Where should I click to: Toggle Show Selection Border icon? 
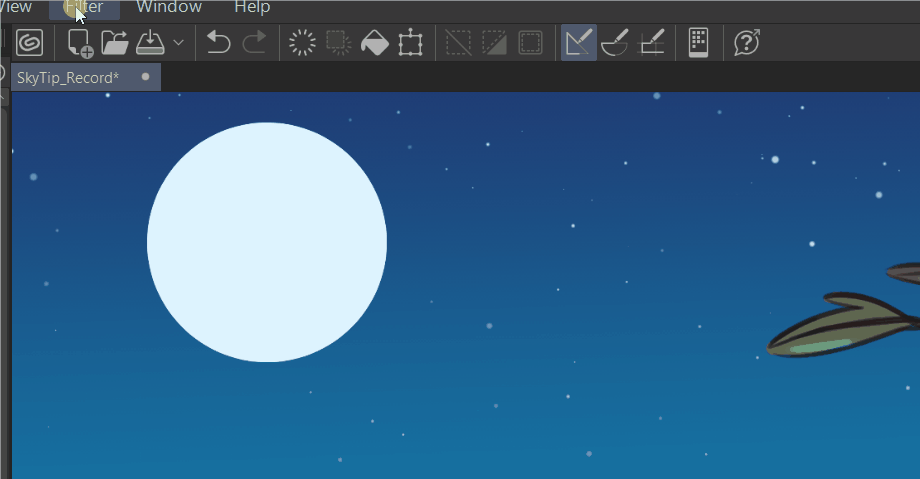(x=530, y=43)
